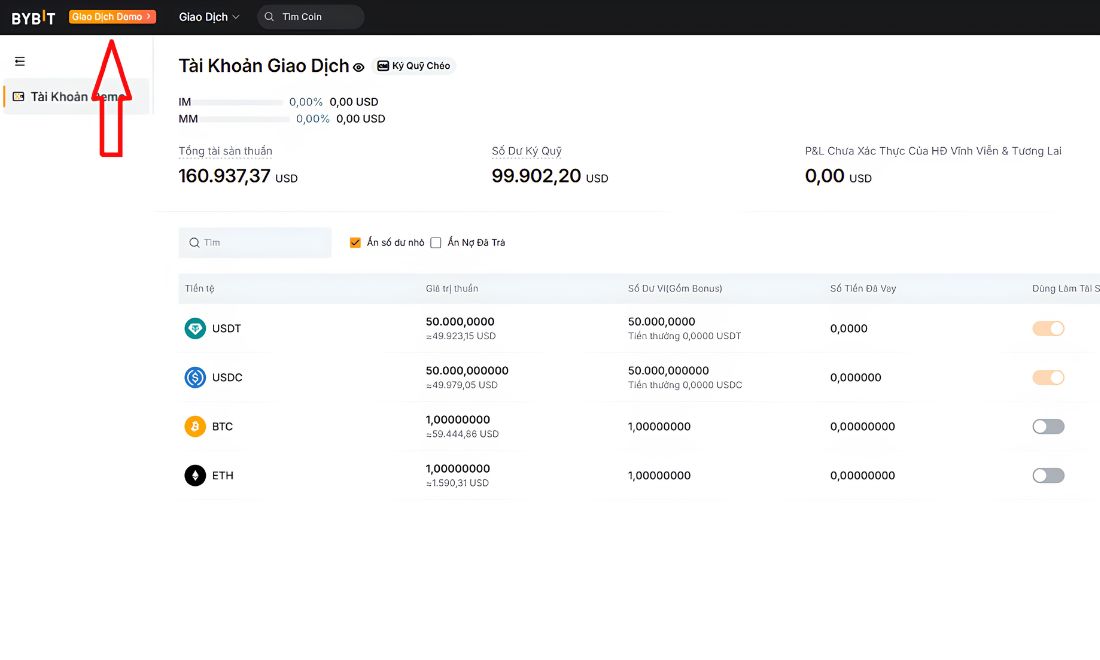Click the ETH coin icon
The image size is (1100, 660).
[195, 476]
